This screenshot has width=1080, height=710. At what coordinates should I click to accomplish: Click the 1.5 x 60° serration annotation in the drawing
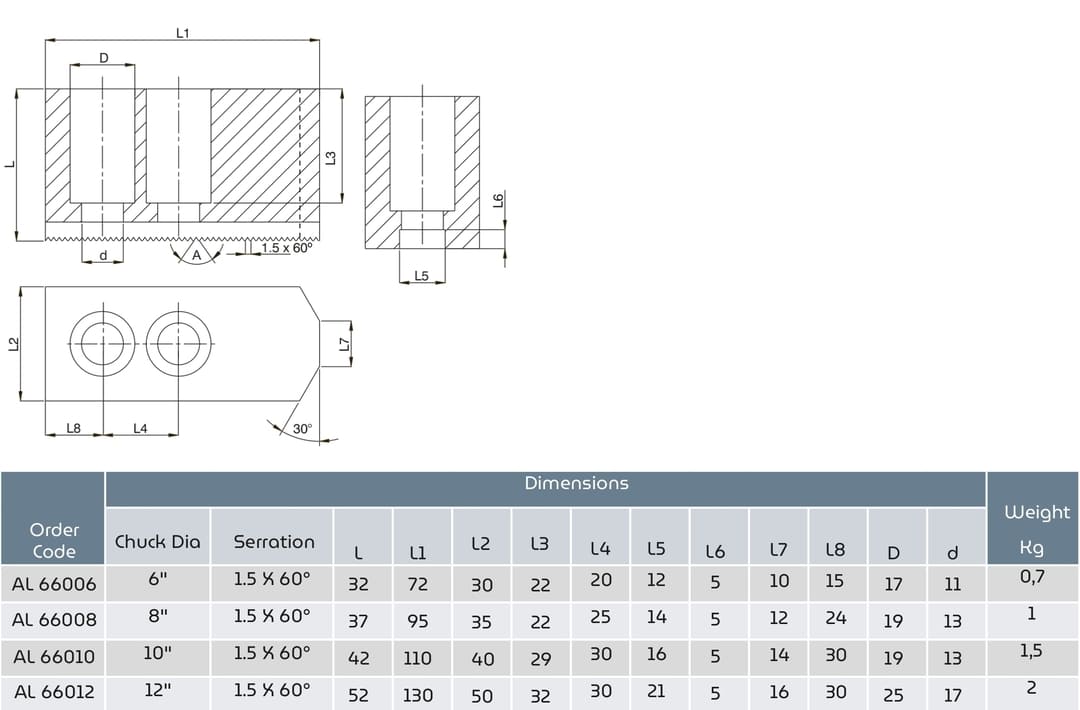[288, 248]
